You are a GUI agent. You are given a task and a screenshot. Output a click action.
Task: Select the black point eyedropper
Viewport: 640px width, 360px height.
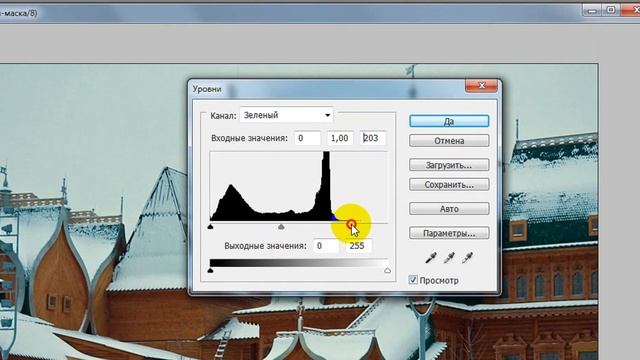[431, 258]
